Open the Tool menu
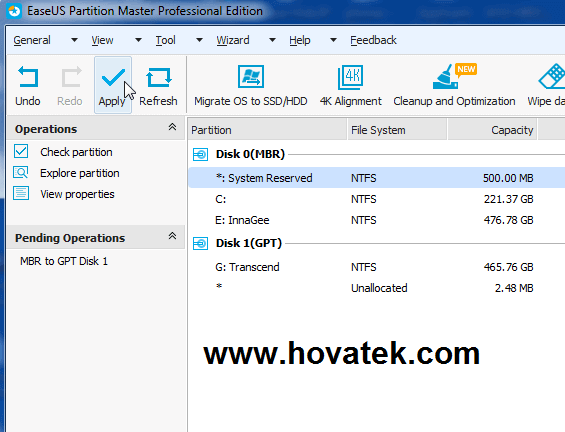This screenshot has height=432, width=565. click(x=165, y=40)
